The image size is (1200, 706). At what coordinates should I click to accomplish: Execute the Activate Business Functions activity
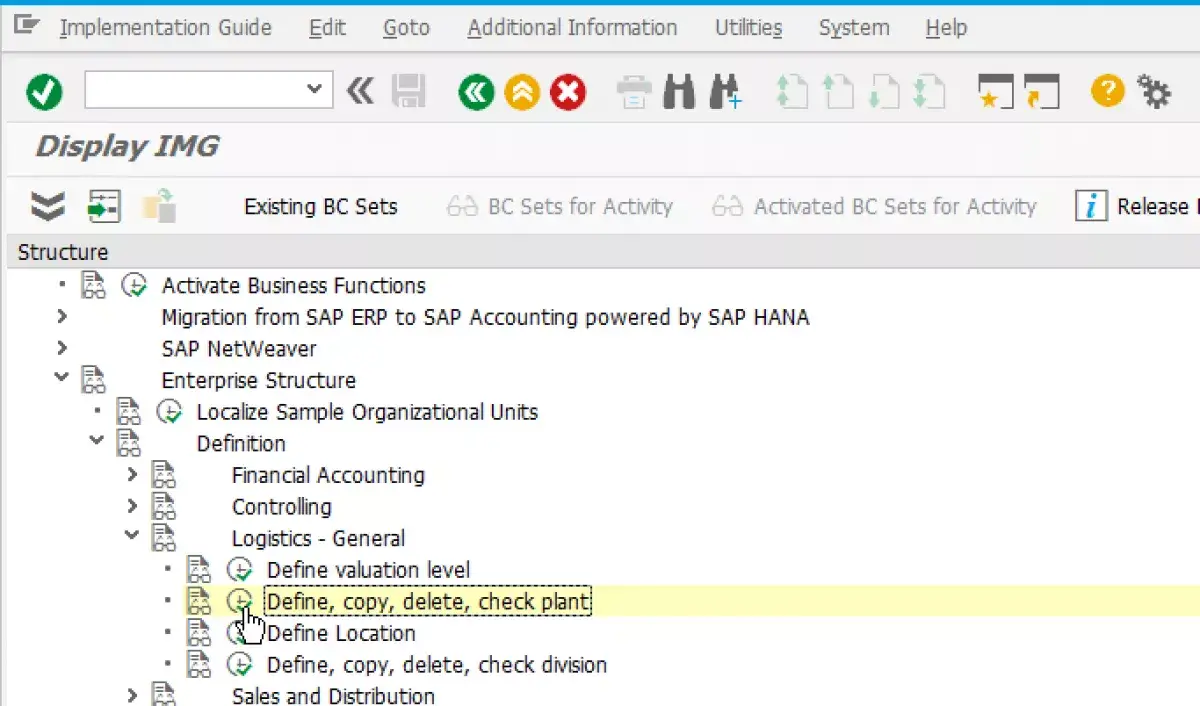pos(134,286)
